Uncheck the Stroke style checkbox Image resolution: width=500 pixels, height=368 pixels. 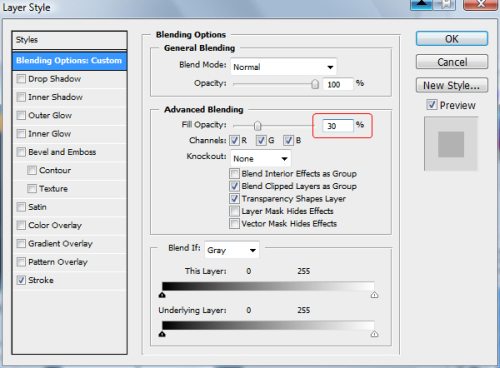coord(21,280)
